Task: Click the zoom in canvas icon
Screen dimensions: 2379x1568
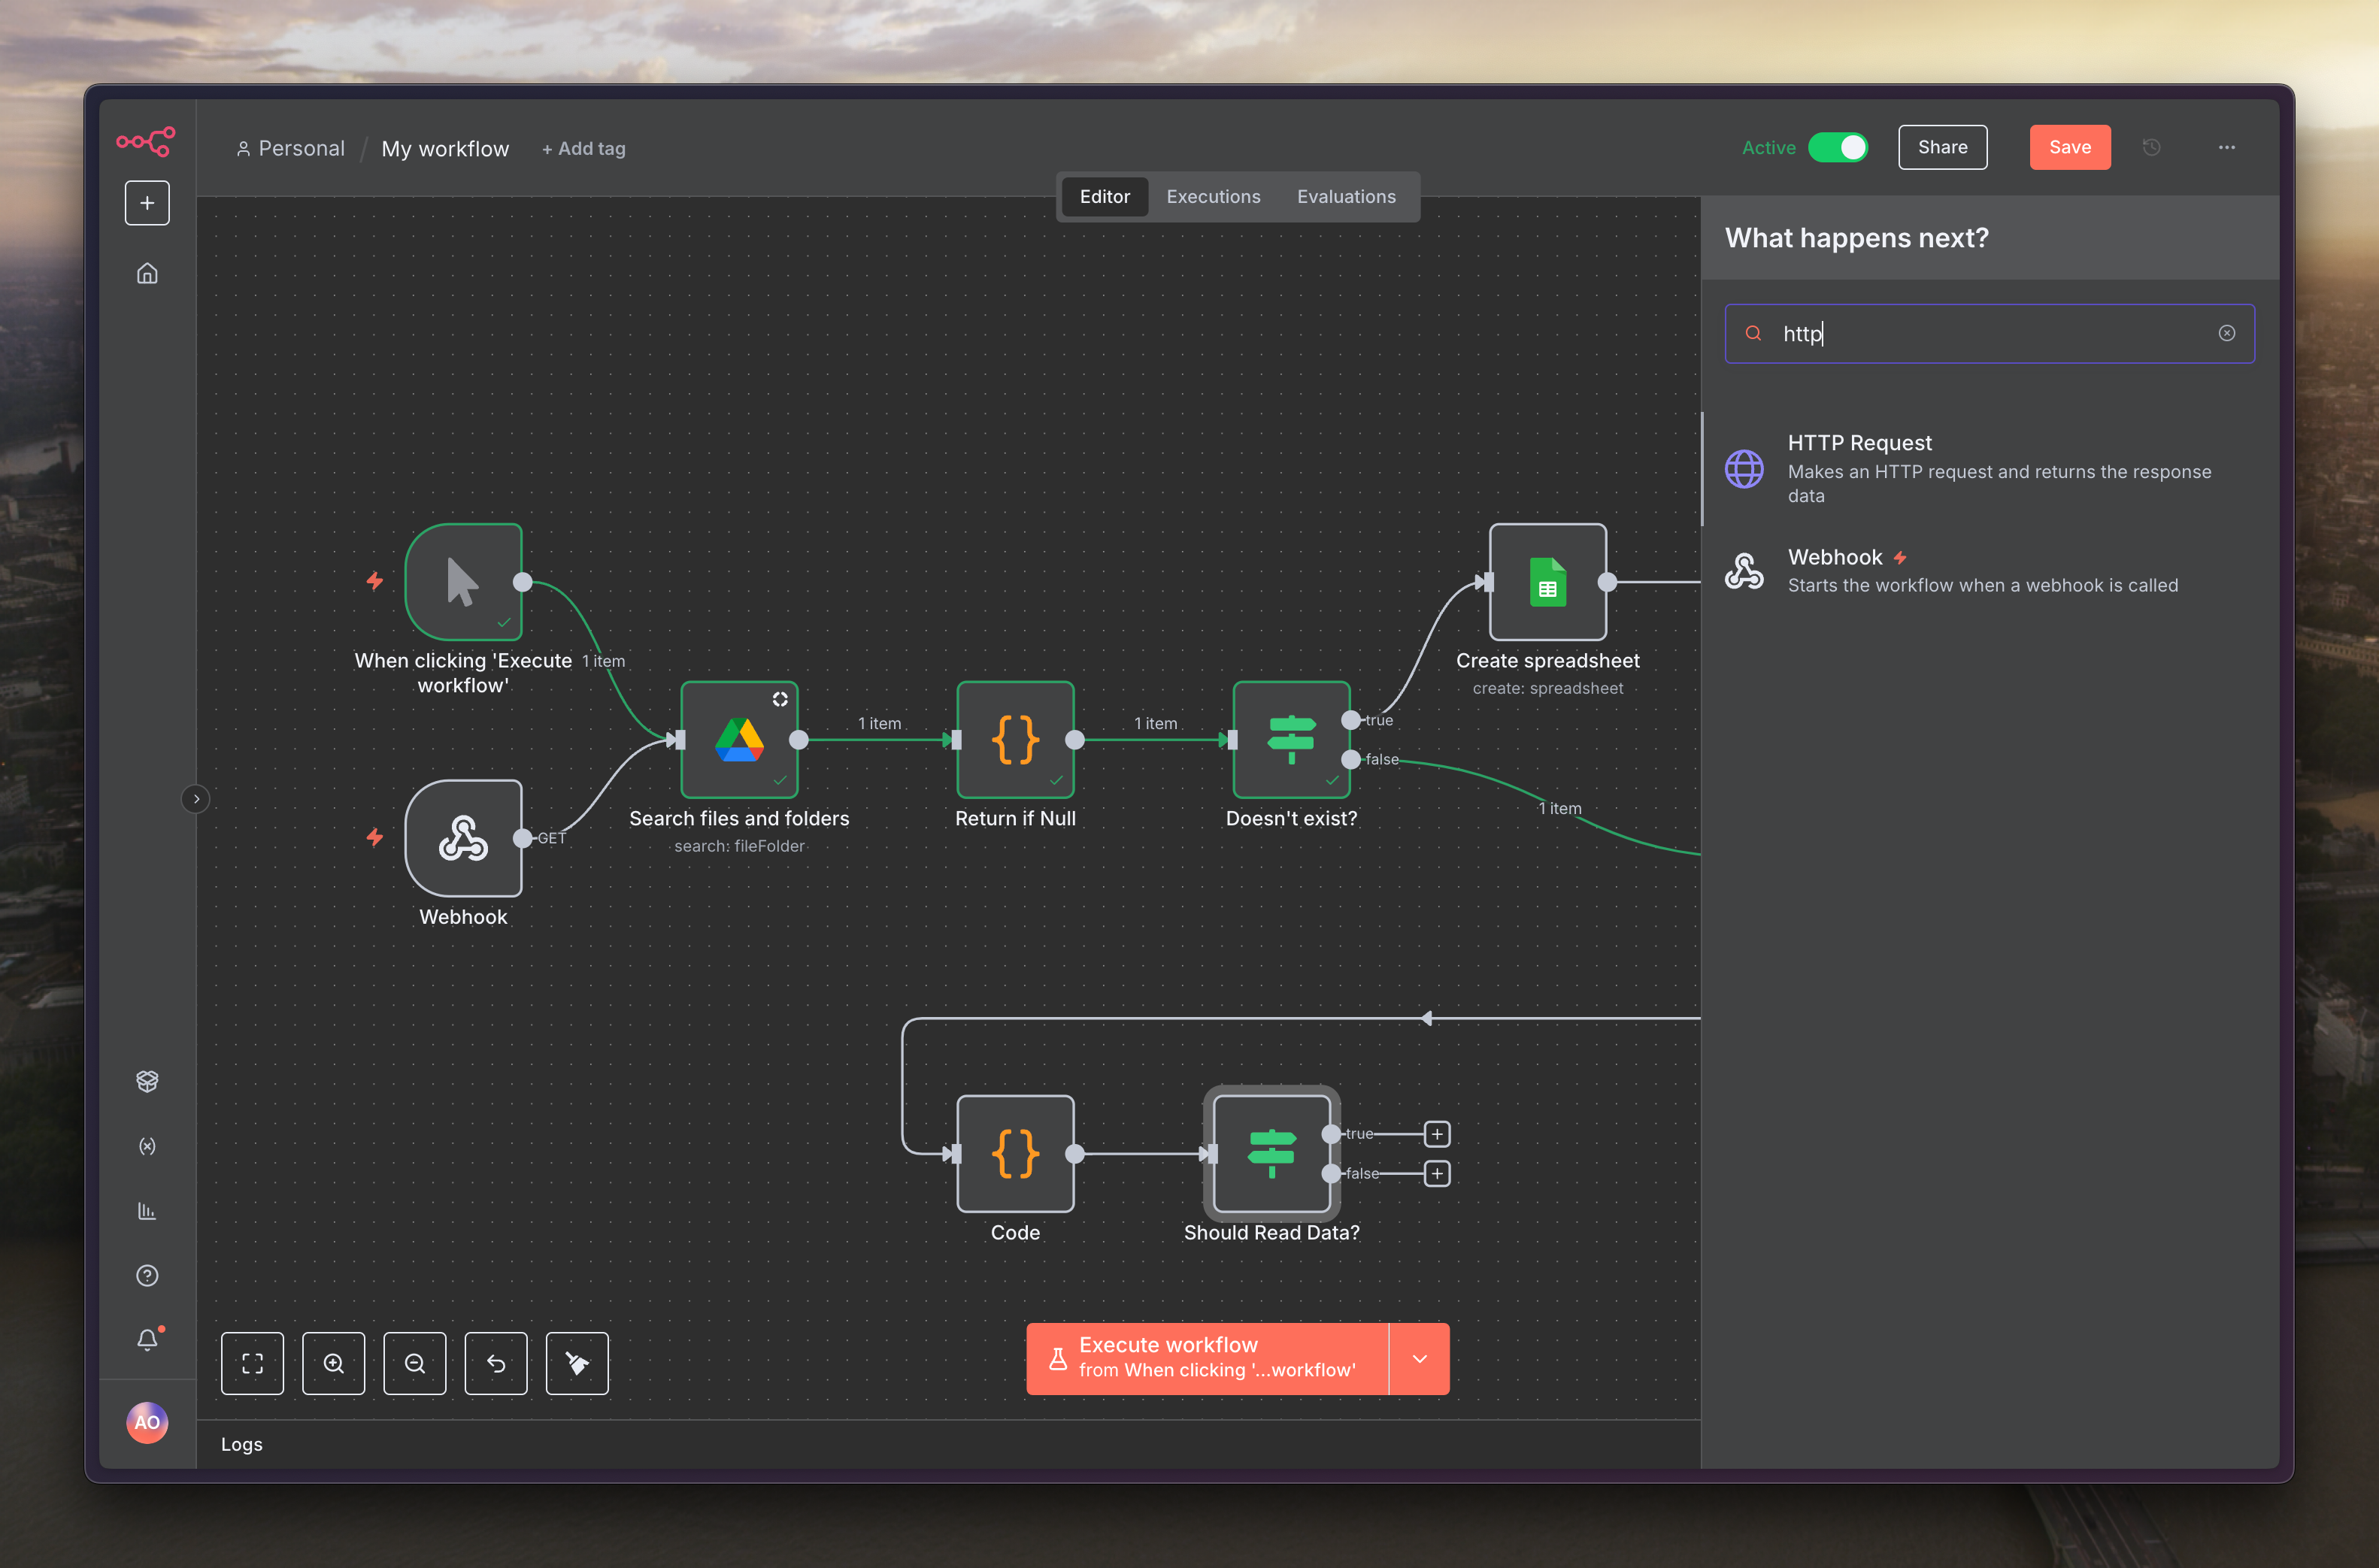Action: tap(333, 1363)
